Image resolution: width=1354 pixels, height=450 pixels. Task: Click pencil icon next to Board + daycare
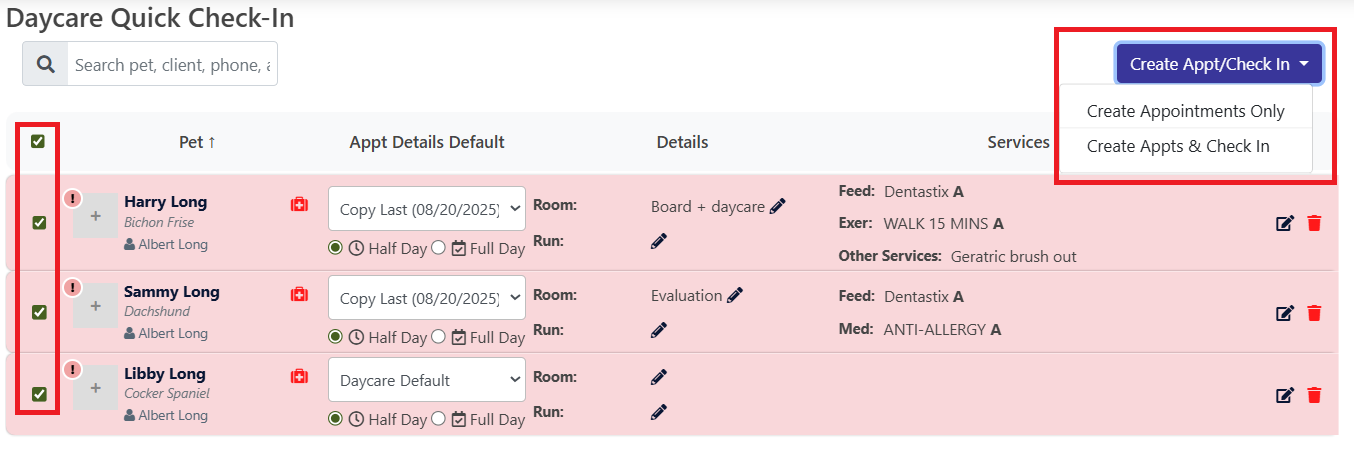coord(778,206)
